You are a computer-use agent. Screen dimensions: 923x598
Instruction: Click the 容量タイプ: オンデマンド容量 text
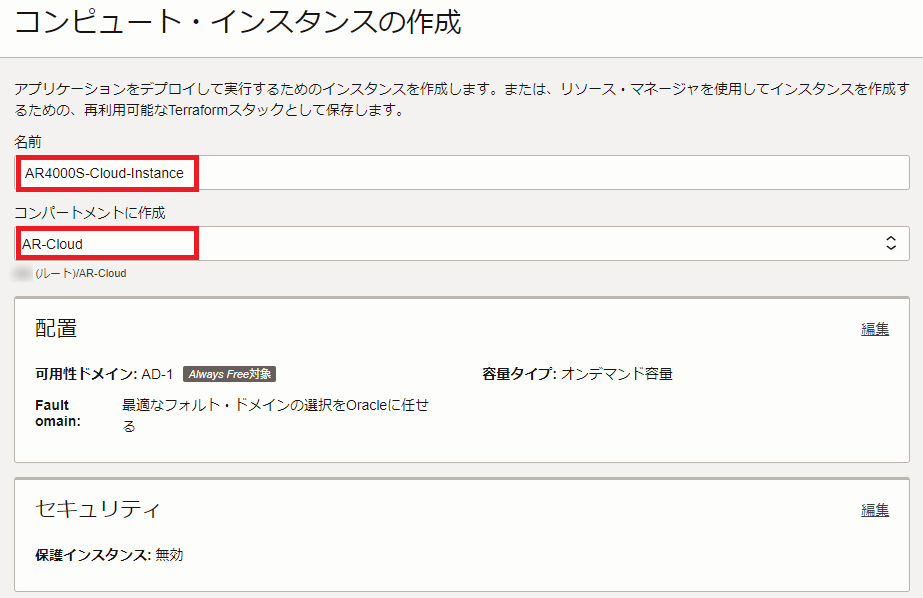coord(577,374)
